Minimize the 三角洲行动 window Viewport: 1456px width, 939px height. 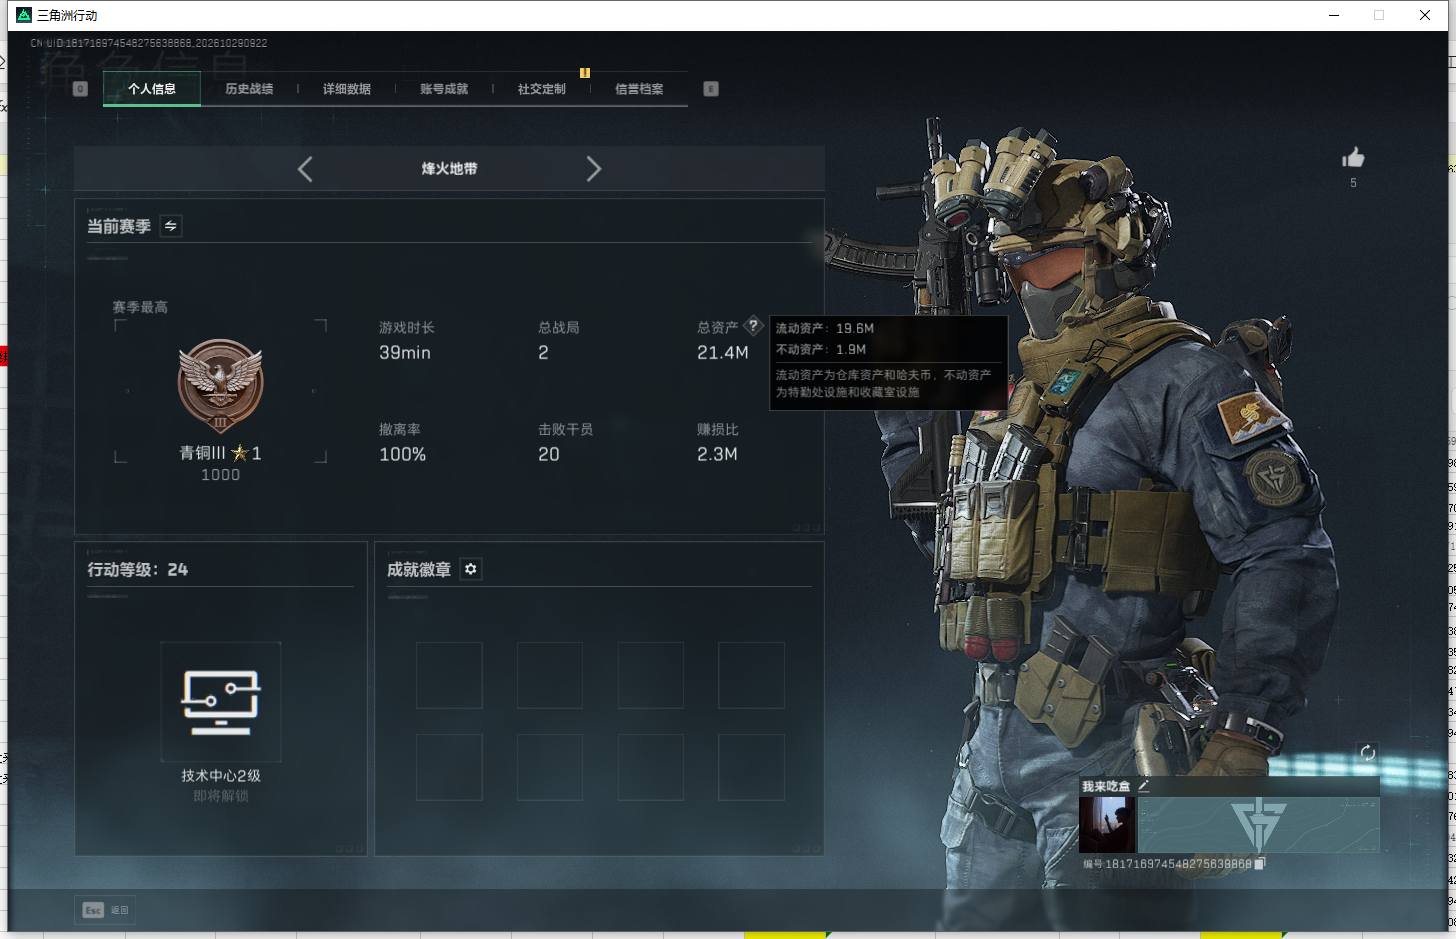1334,15
